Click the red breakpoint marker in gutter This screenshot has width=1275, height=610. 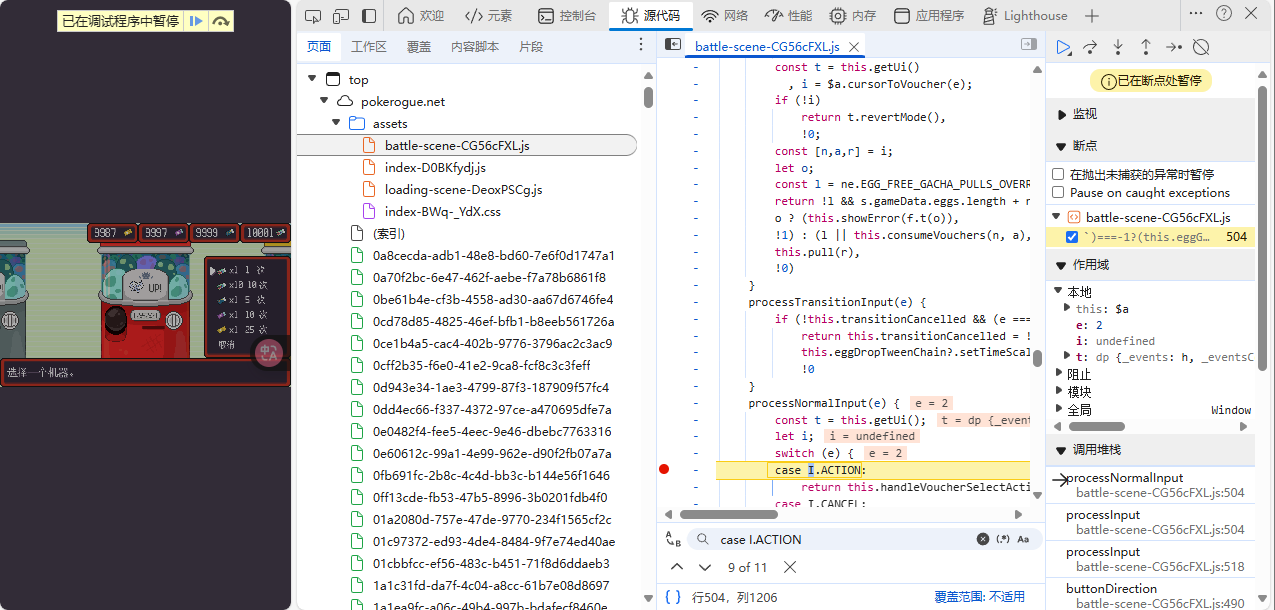664,470
